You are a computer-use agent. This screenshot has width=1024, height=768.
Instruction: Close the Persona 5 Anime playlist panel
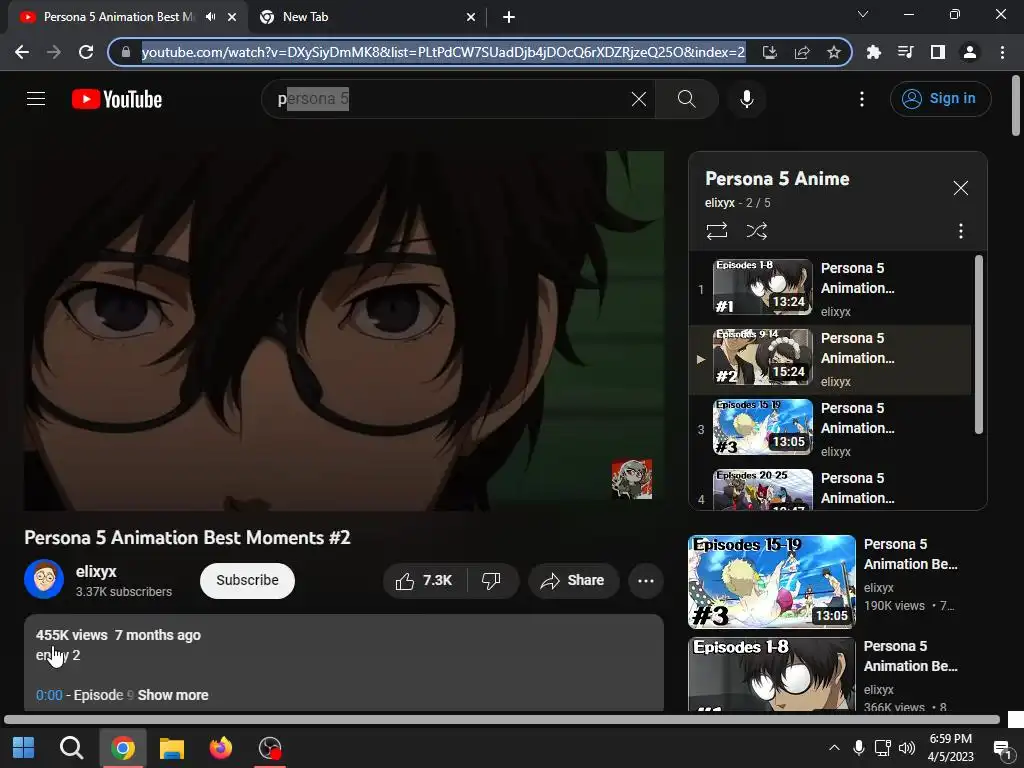(960, 188)
